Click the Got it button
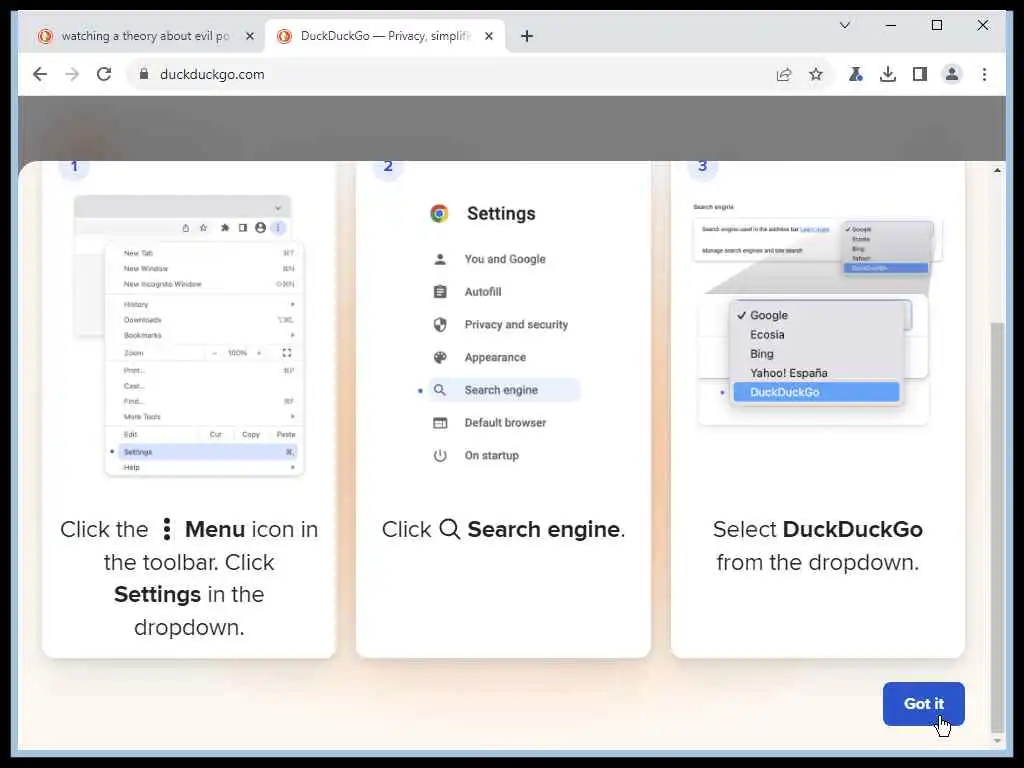 (923, 703)
